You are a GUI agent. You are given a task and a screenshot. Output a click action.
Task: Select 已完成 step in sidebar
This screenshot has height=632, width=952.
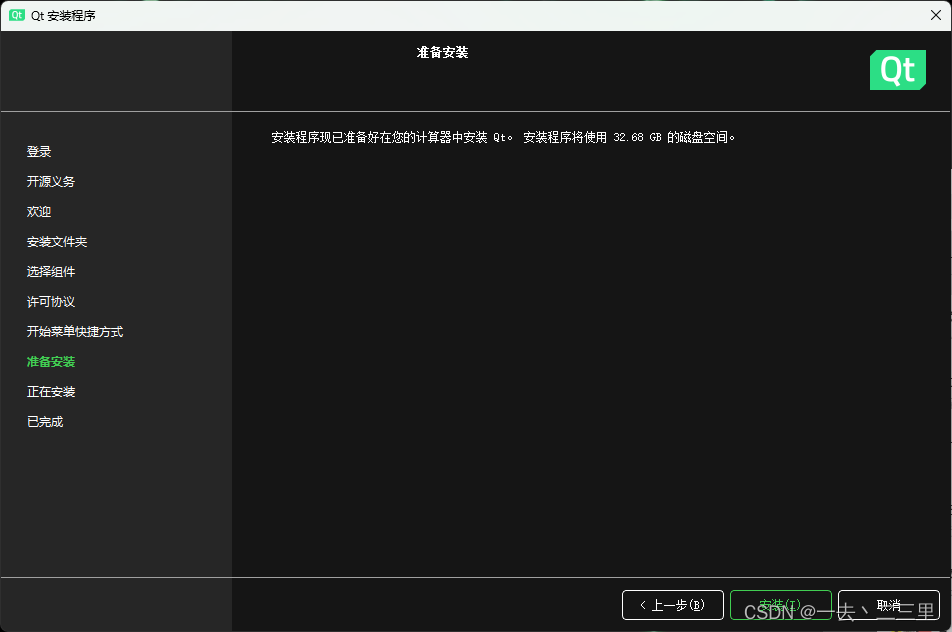[45, 422]
